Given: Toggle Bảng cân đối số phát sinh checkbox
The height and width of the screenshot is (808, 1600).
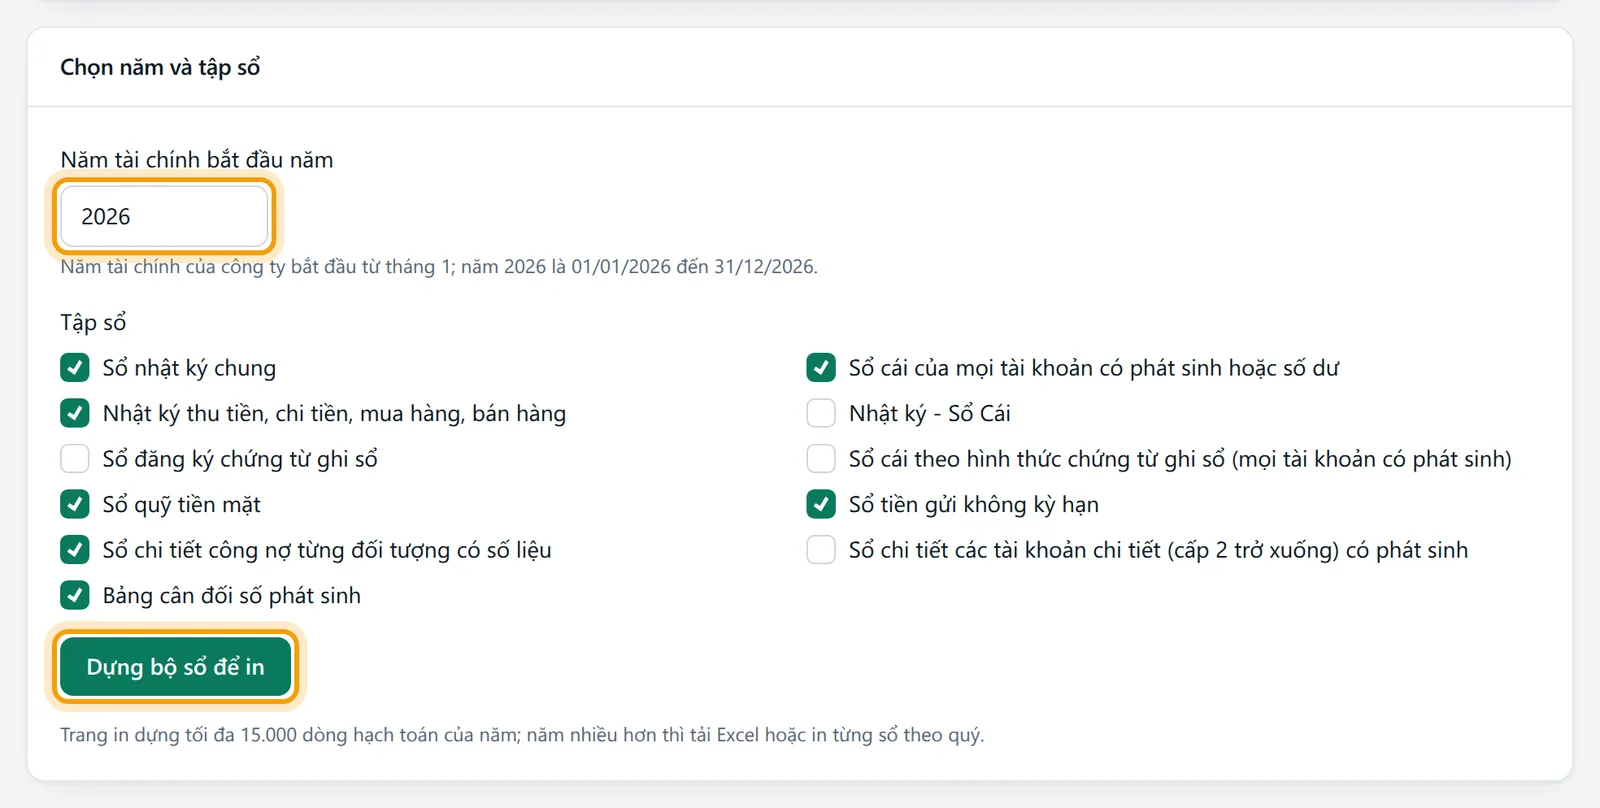Looking at the screenshot, I should [x=75, y=595].
